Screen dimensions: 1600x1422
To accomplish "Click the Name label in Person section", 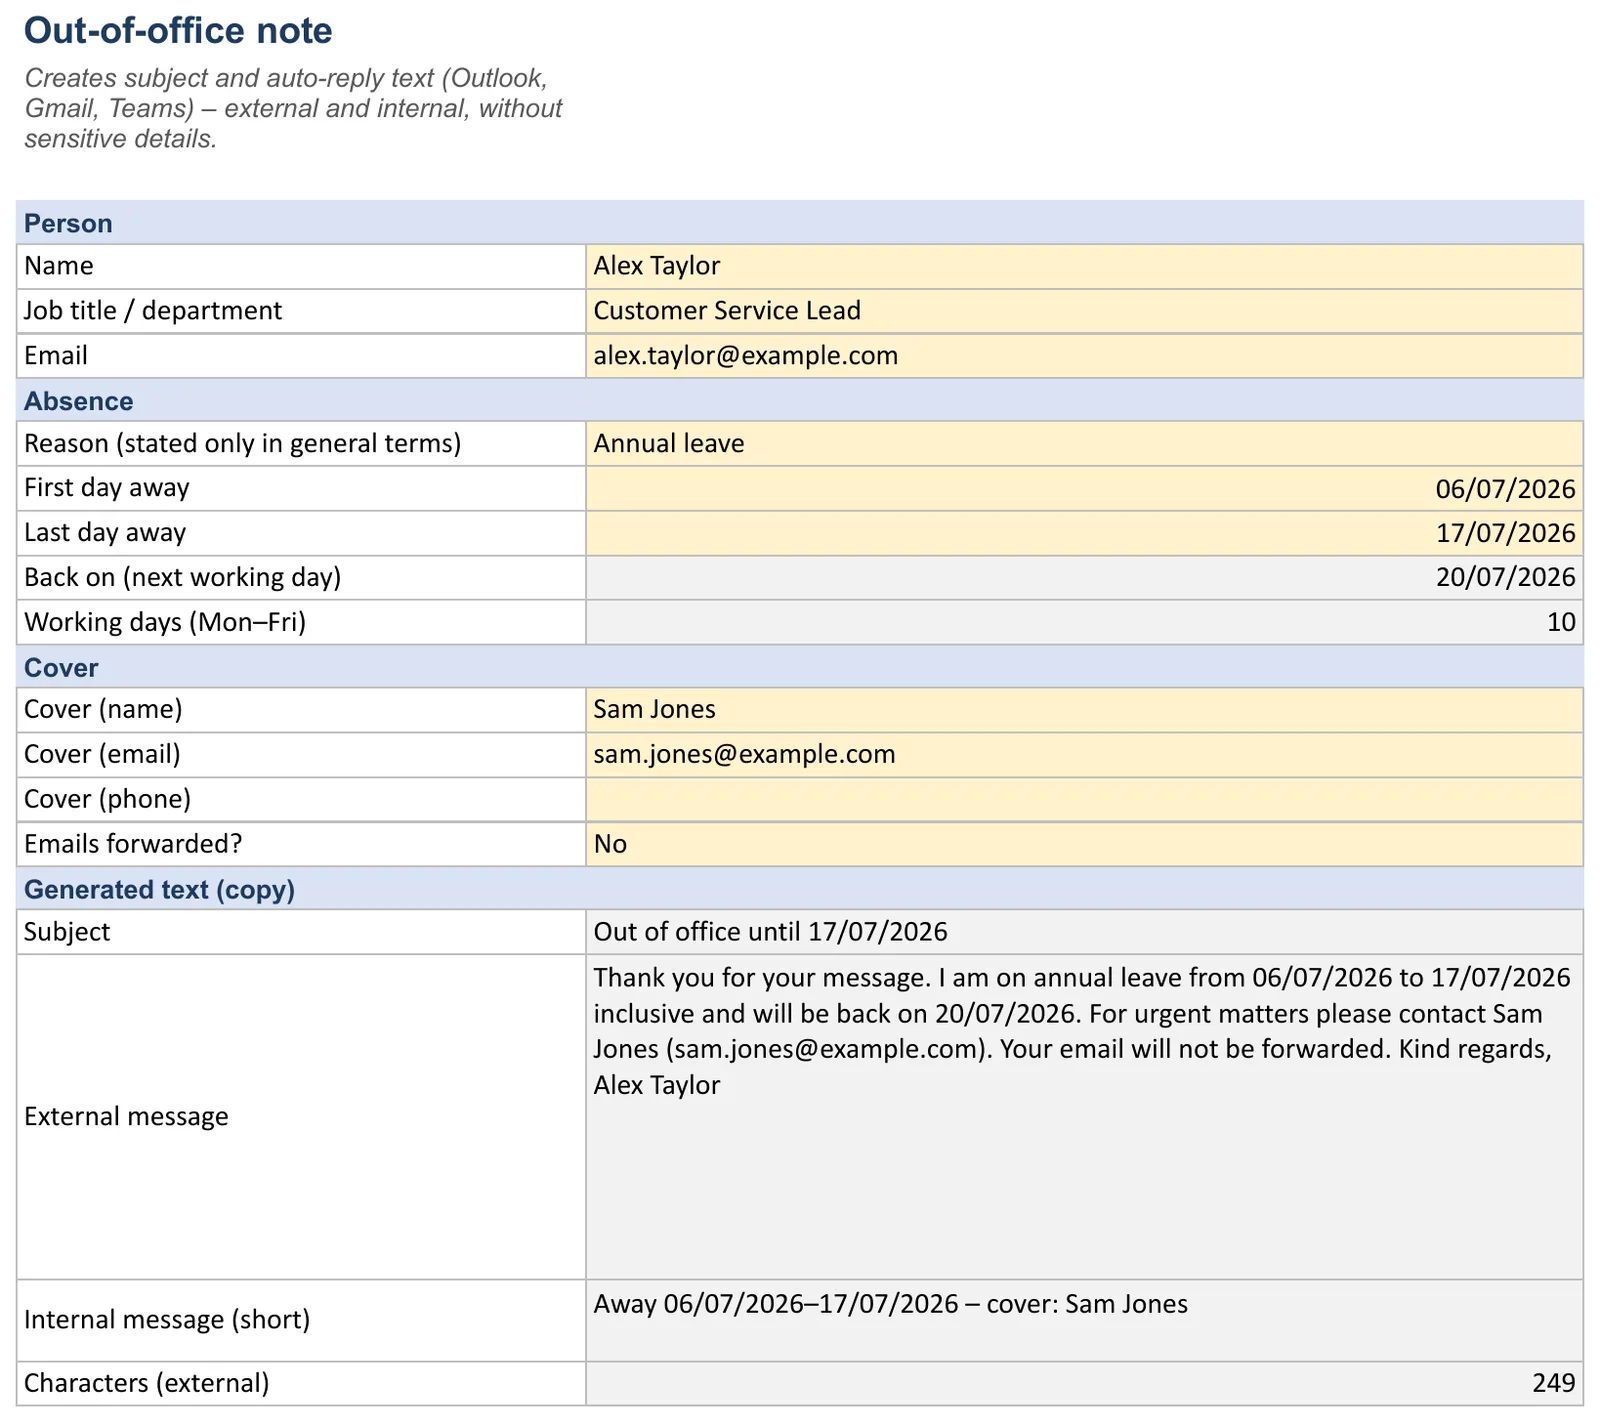I will click(59, 266).
